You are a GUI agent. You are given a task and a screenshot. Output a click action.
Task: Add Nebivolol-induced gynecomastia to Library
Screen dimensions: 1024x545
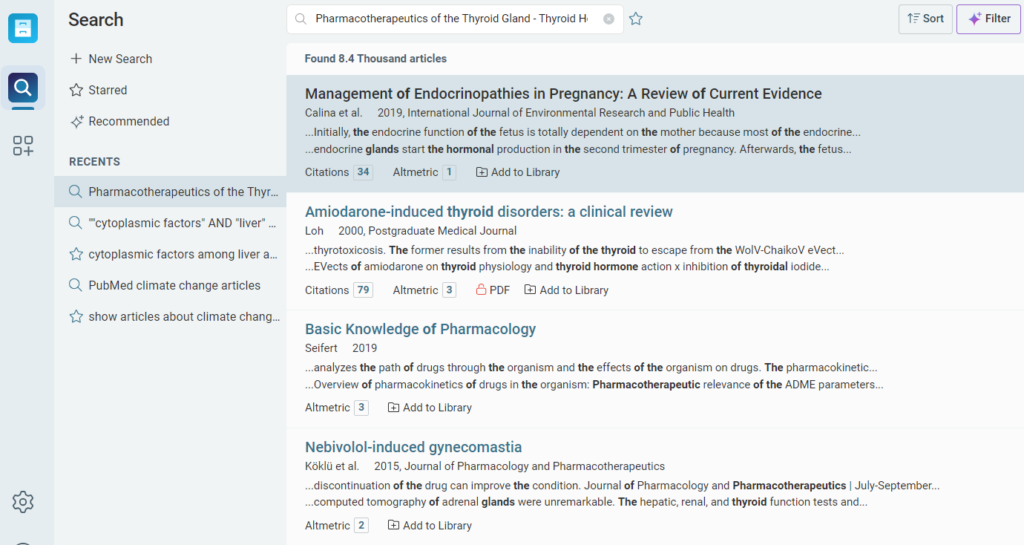[429, 525]
